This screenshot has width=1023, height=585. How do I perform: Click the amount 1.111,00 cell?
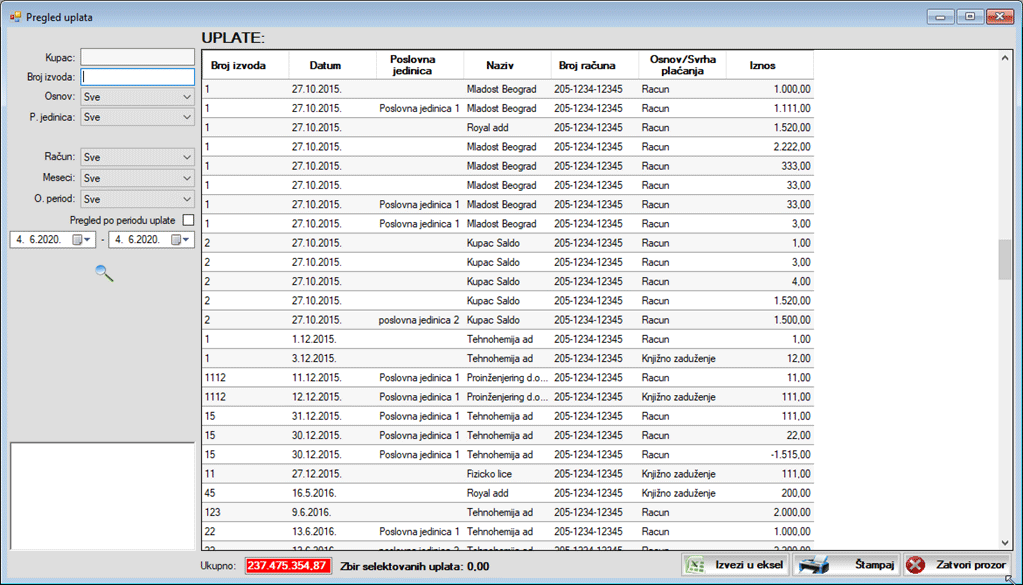pos(769,108)
